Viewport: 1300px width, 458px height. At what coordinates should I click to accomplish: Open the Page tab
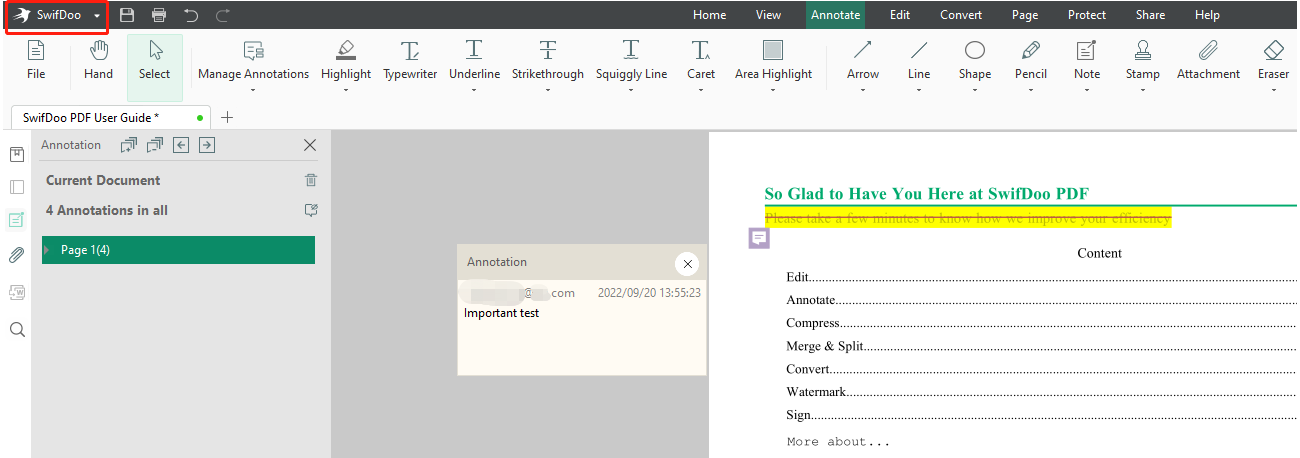(1025, 15)
